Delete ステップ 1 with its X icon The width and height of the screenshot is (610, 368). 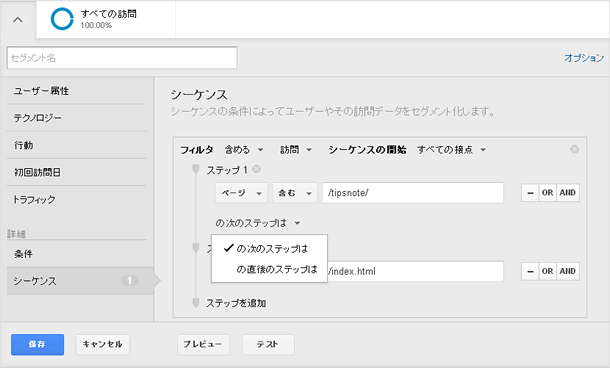[256, 169]
